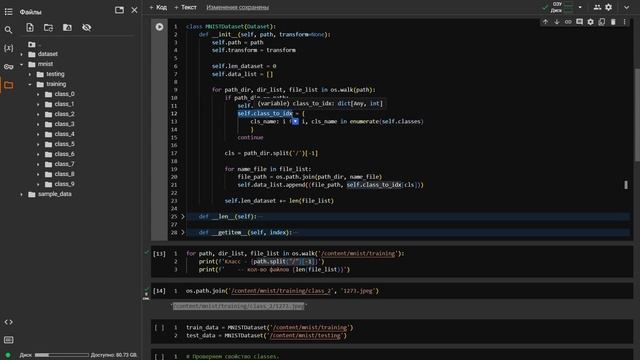Expand the class_5 folder

(x=38, y=144)
